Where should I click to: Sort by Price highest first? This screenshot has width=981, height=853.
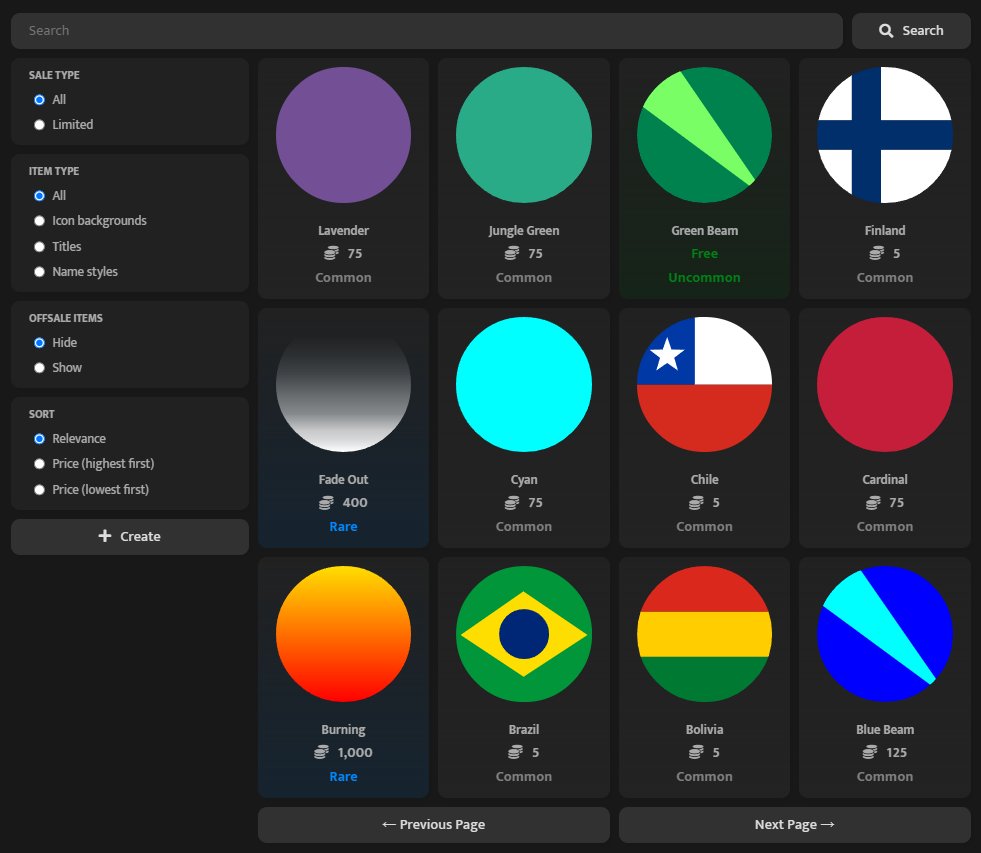39,464
